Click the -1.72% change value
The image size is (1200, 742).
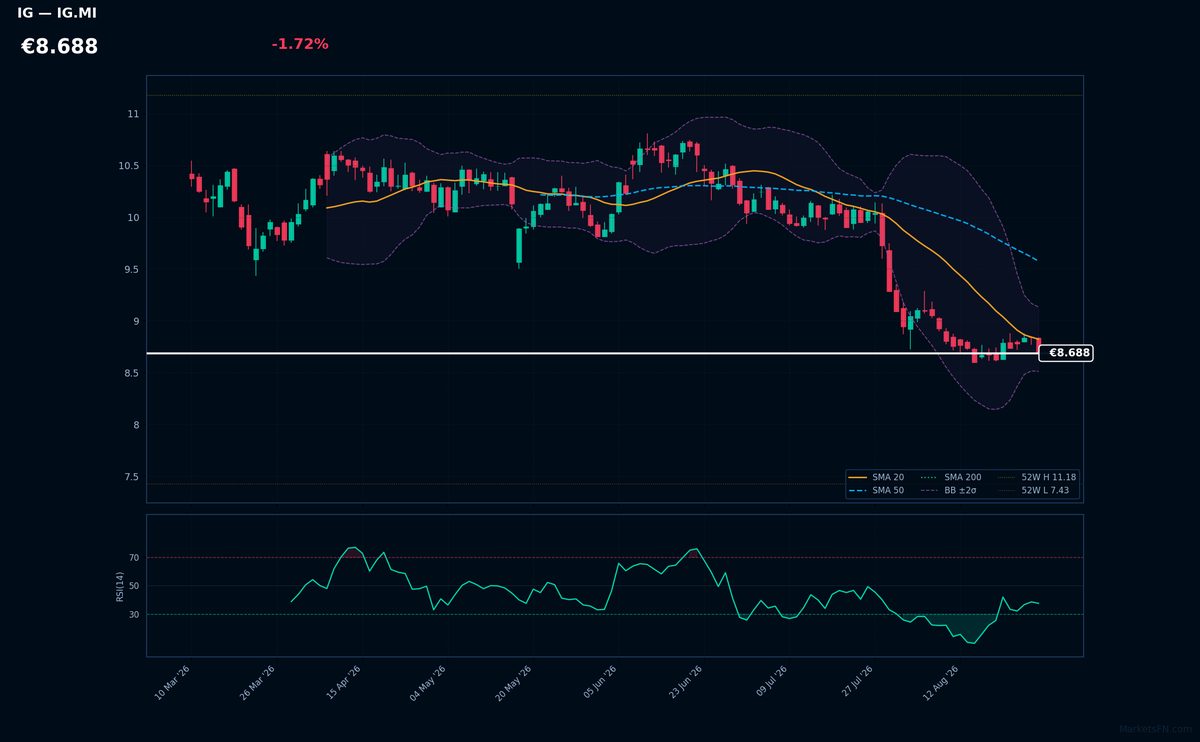[300, 44]
